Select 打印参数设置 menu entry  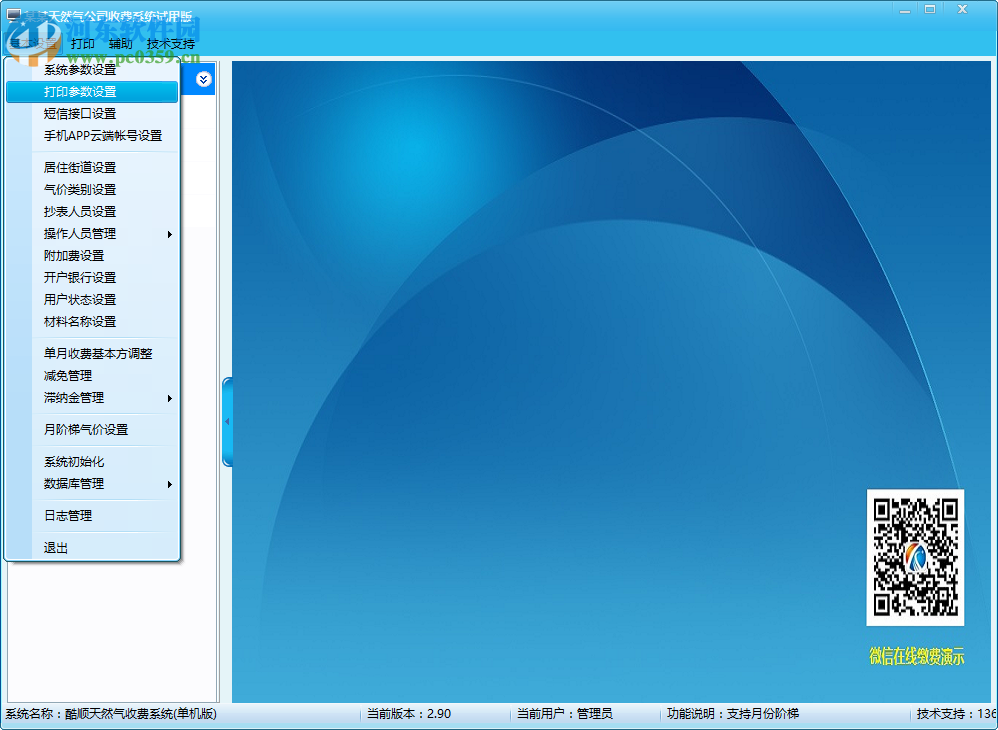92,92
